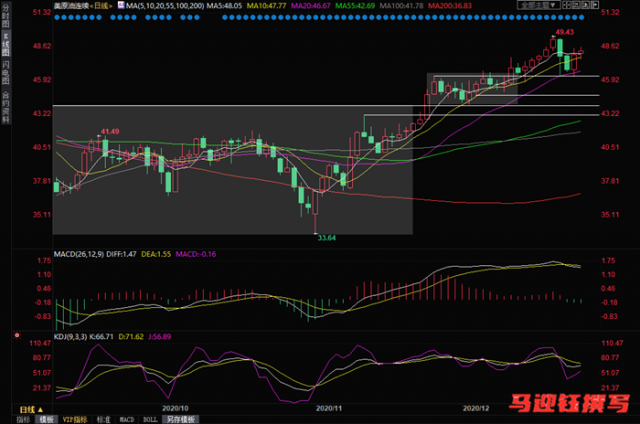This screenshot has width=640, height=424.
Task: Click the first blue dot in the indicator row
Action: (57, 18)
